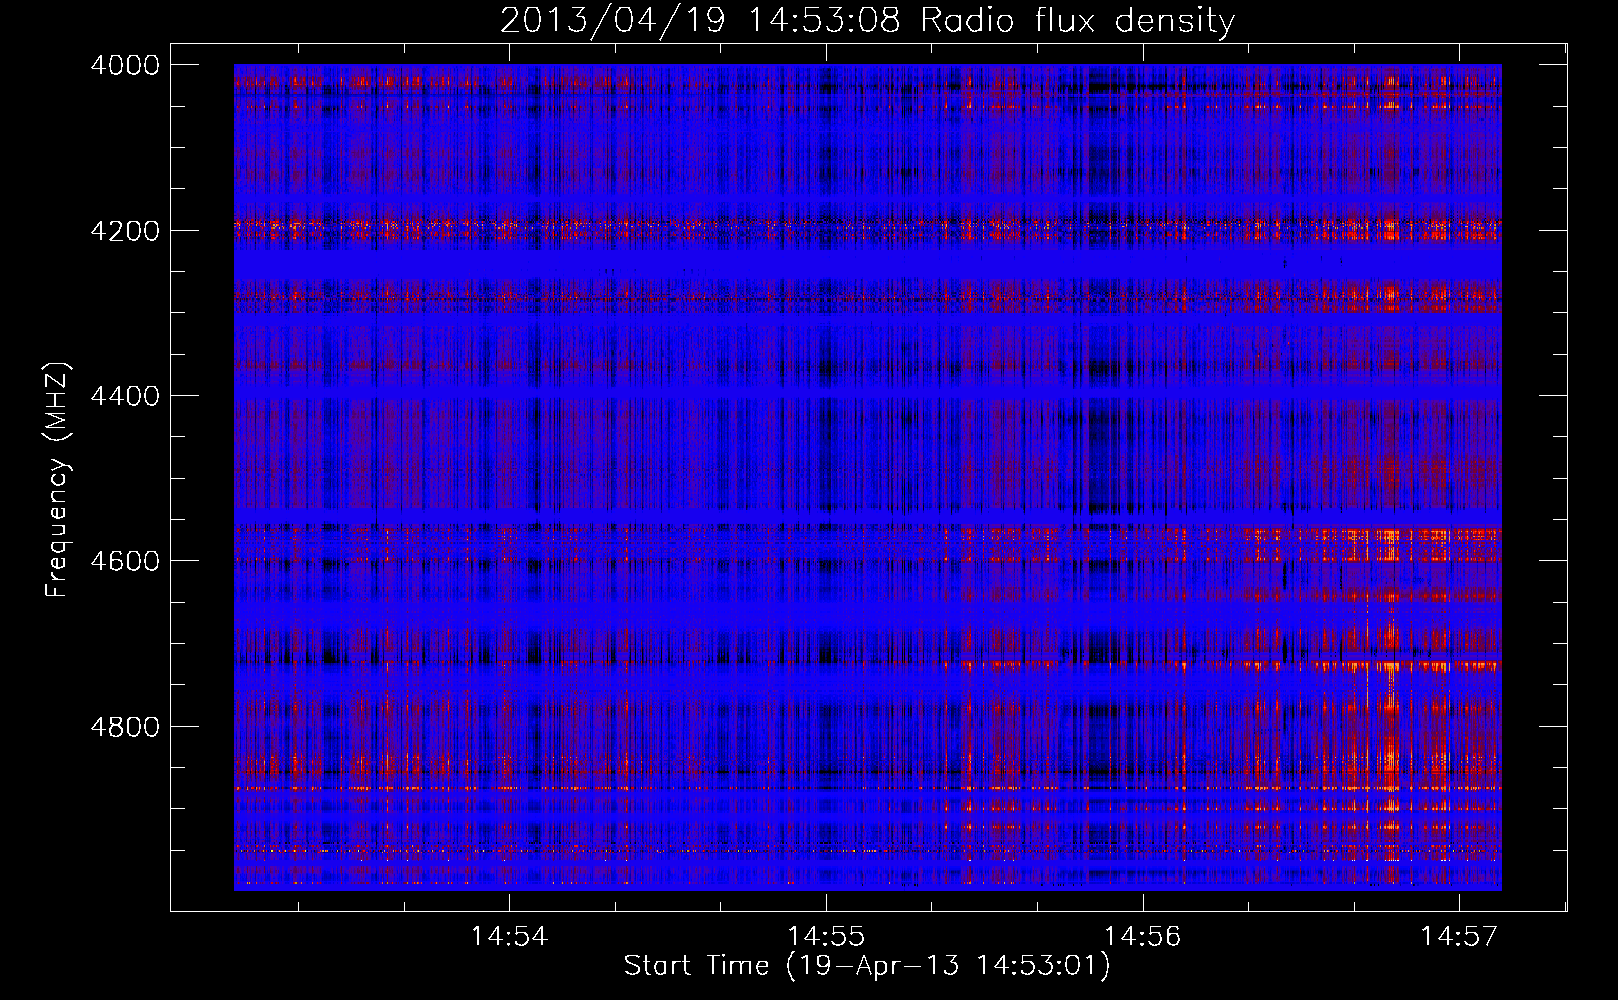Click the 14:55 time tick label
Image resolution: width=1618 pixels, height=1000 pixels.
(x=826, y=937)
